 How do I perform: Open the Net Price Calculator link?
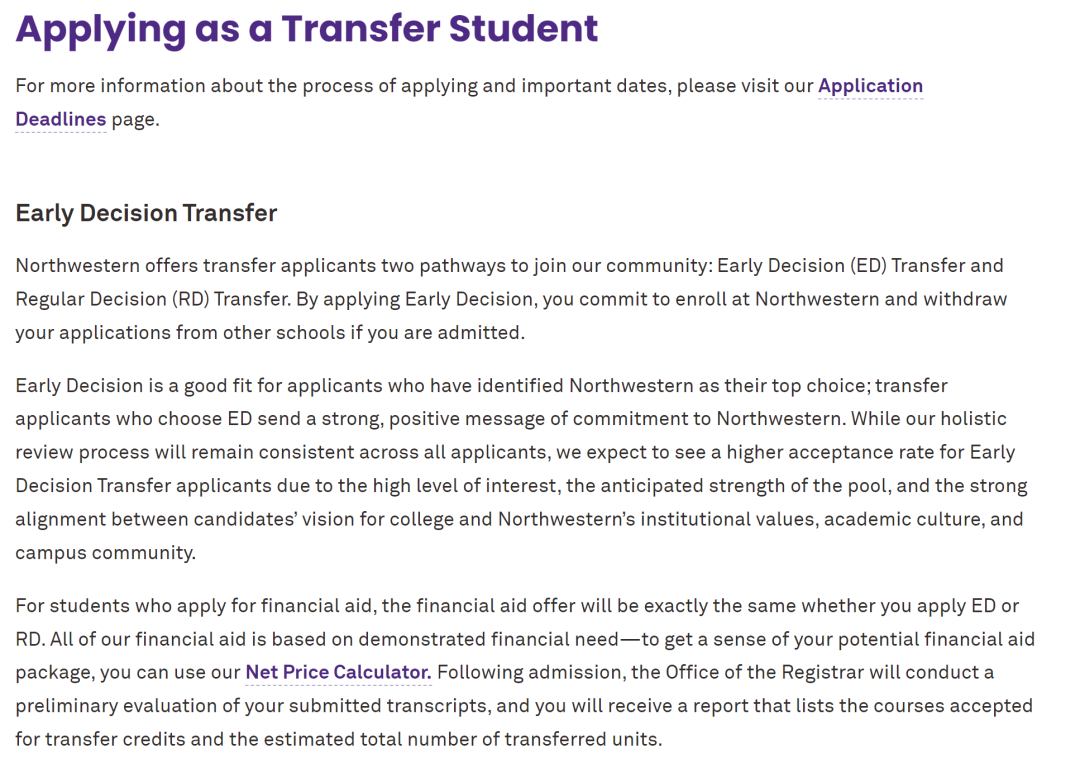(x=338, y=672)
